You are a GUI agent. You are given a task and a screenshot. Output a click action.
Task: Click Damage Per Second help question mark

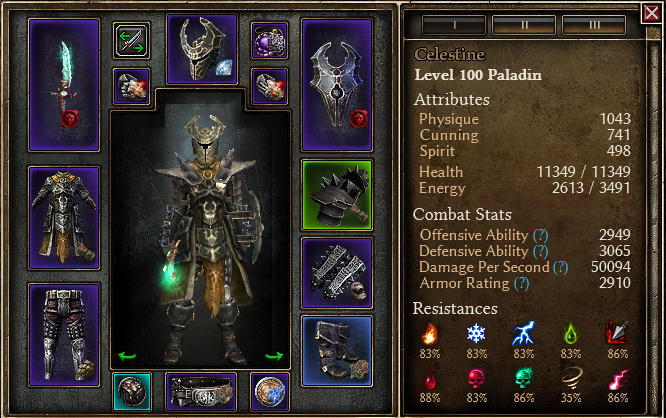point(561,267)
